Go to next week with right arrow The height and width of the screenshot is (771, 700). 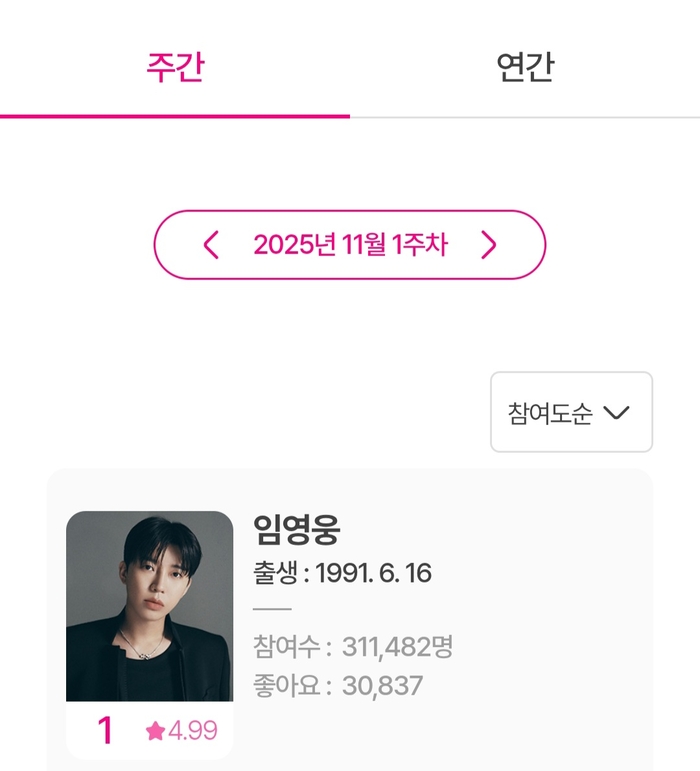[488, 245]
